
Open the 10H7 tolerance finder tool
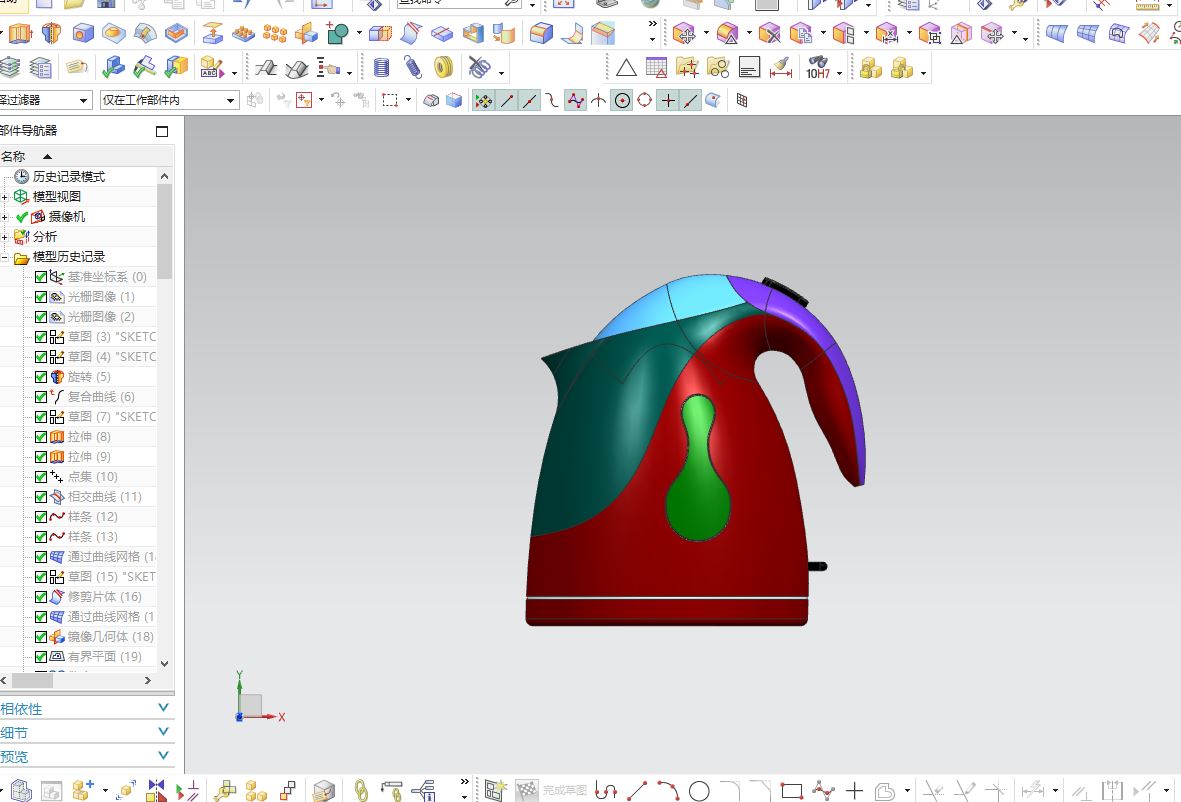[x=818, y=69]
